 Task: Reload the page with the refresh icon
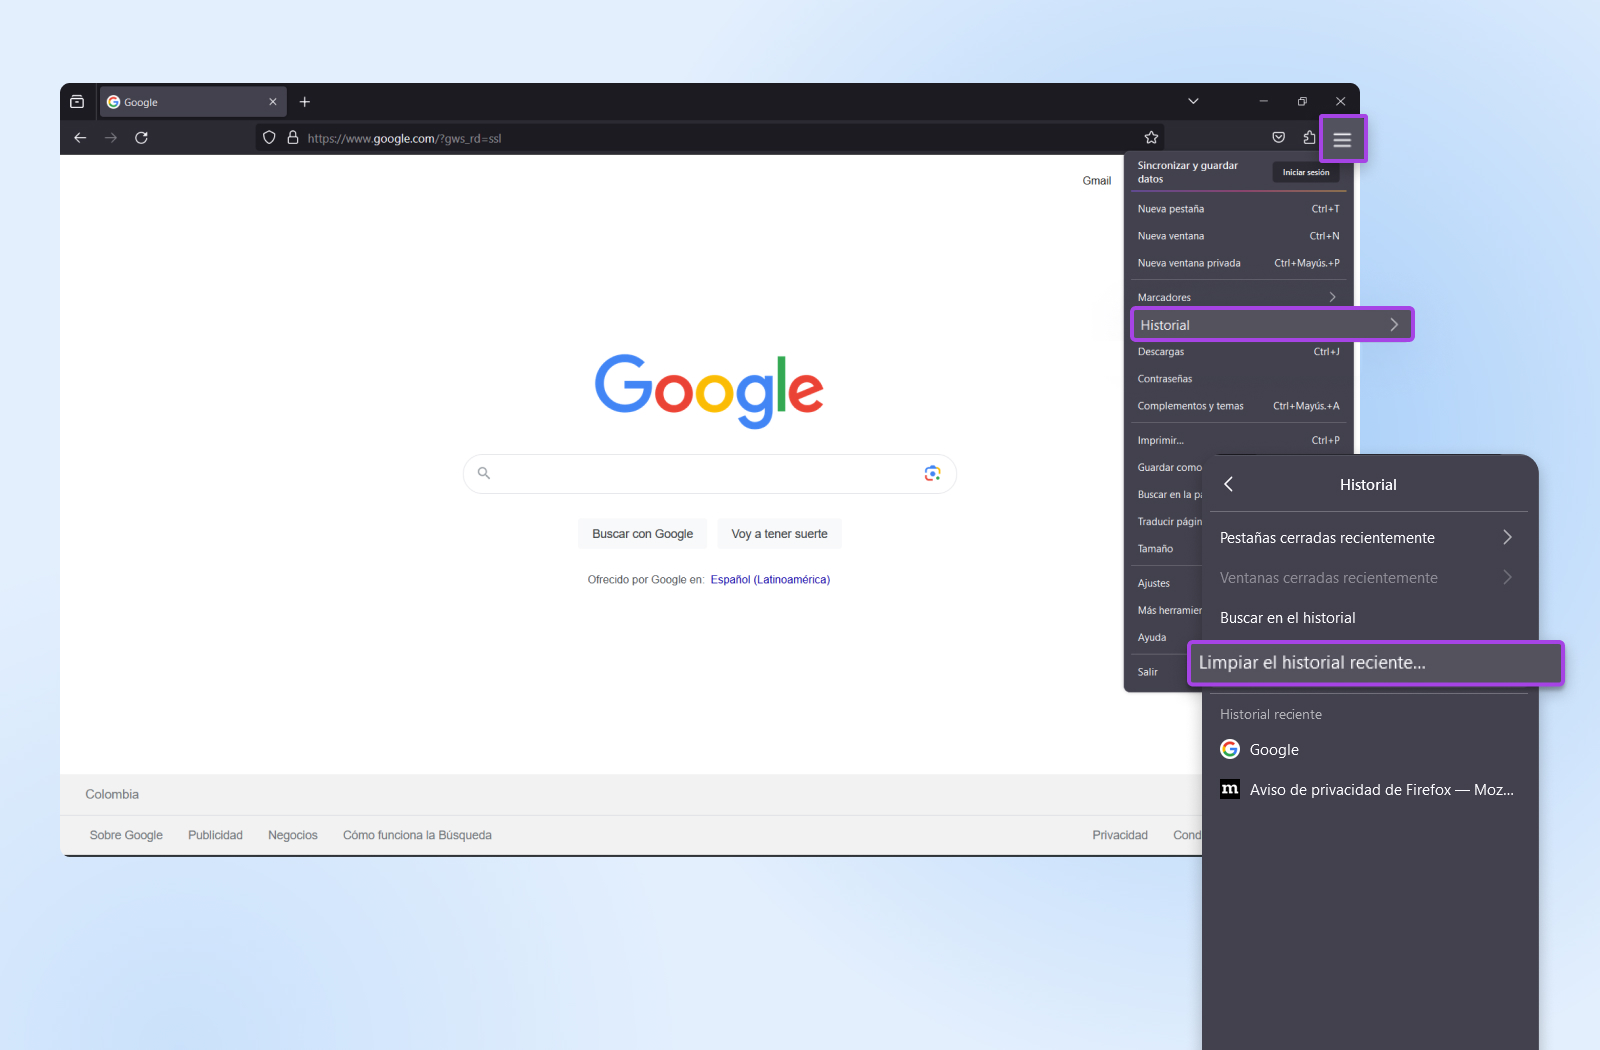141,138
